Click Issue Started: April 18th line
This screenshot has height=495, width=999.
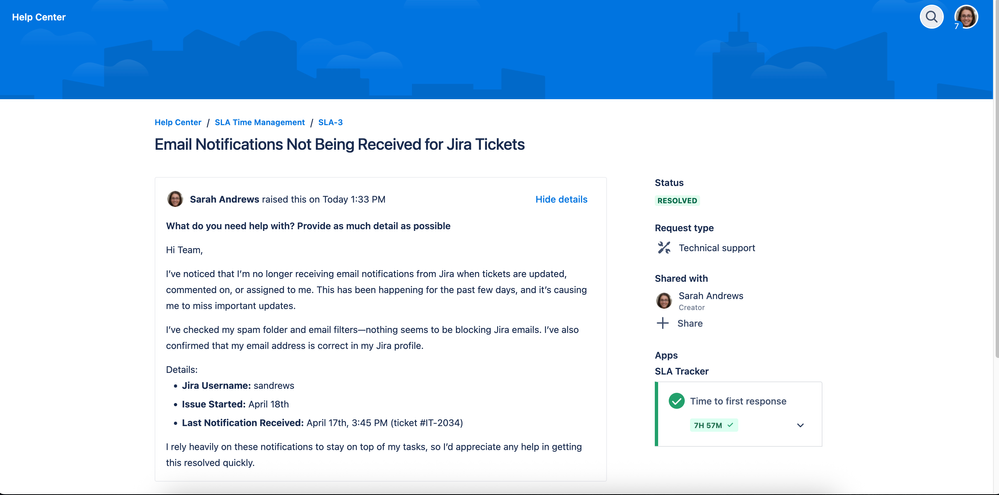pos(235,404)
